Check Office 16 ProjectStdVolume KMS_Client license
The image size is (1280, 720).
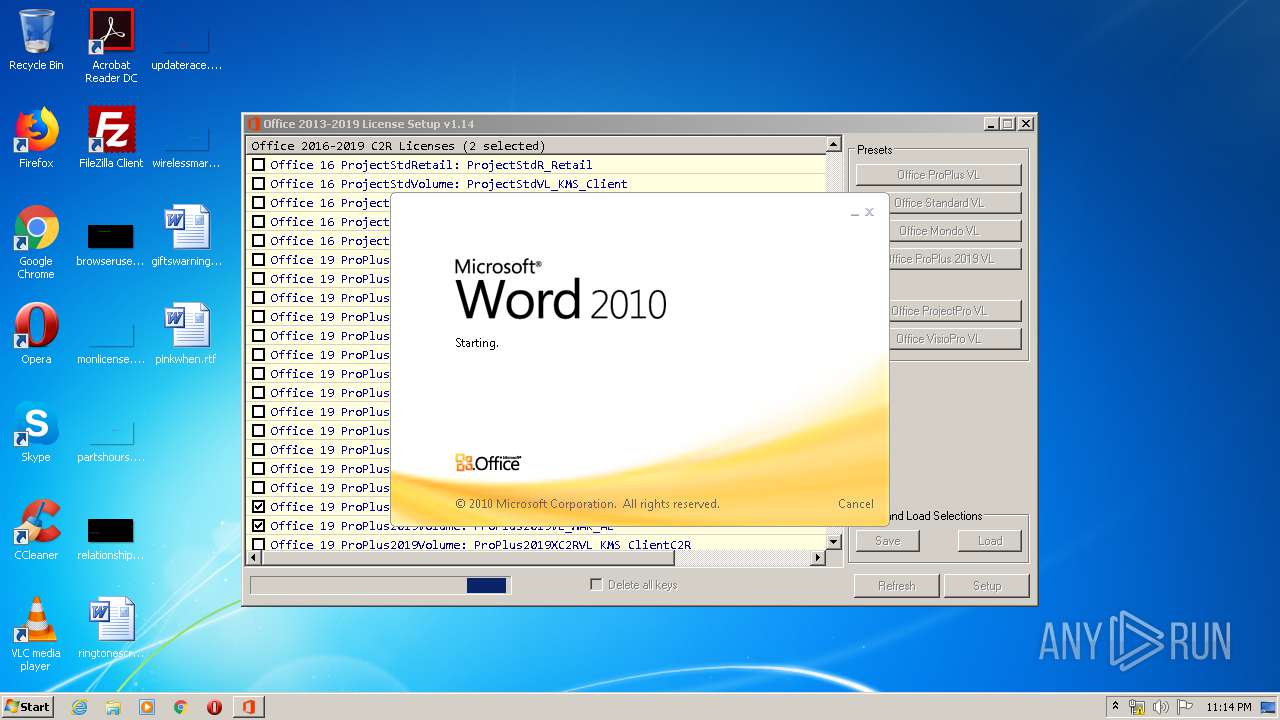click(259, 184)
